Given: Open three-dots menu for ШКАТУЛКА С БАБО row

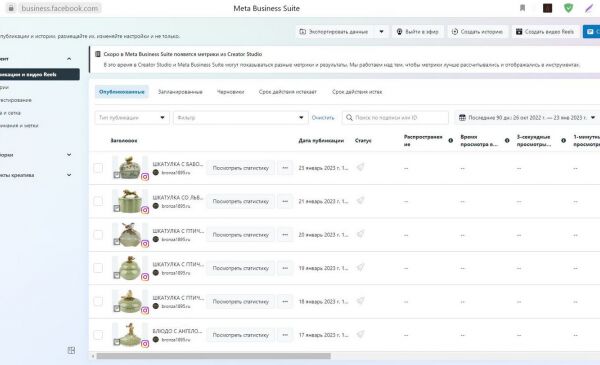Looking at the screenshot, I should pyautogui.click(x=285, y=168).
